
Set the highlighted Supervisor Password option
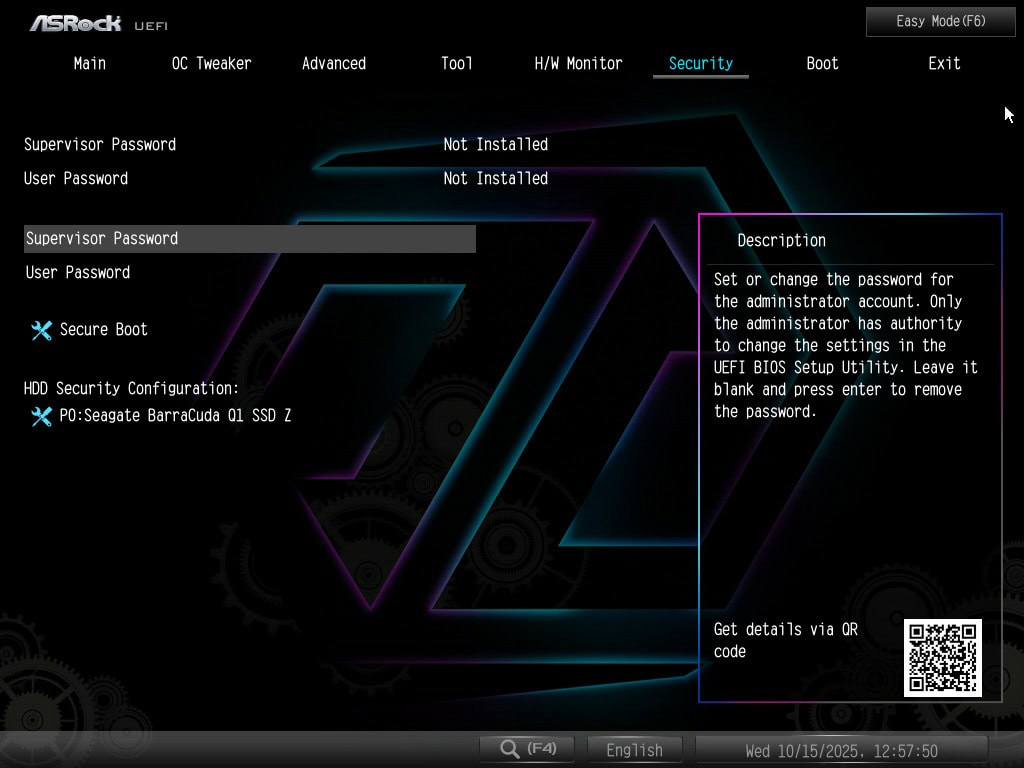(249, 238)
